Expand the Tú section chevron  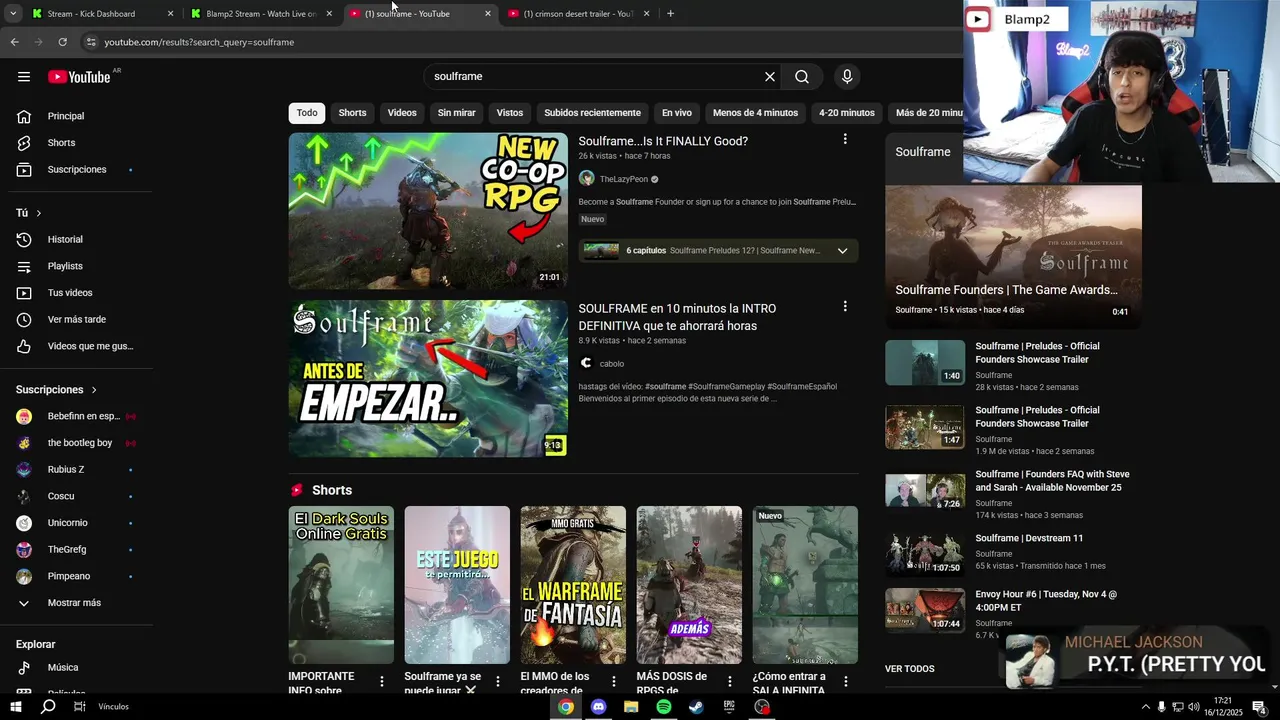[x=39, y=213]
